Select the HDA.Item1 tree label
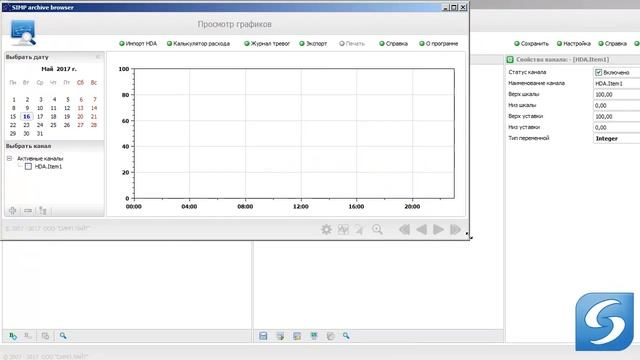640x360 pixels. click(48, 167)
